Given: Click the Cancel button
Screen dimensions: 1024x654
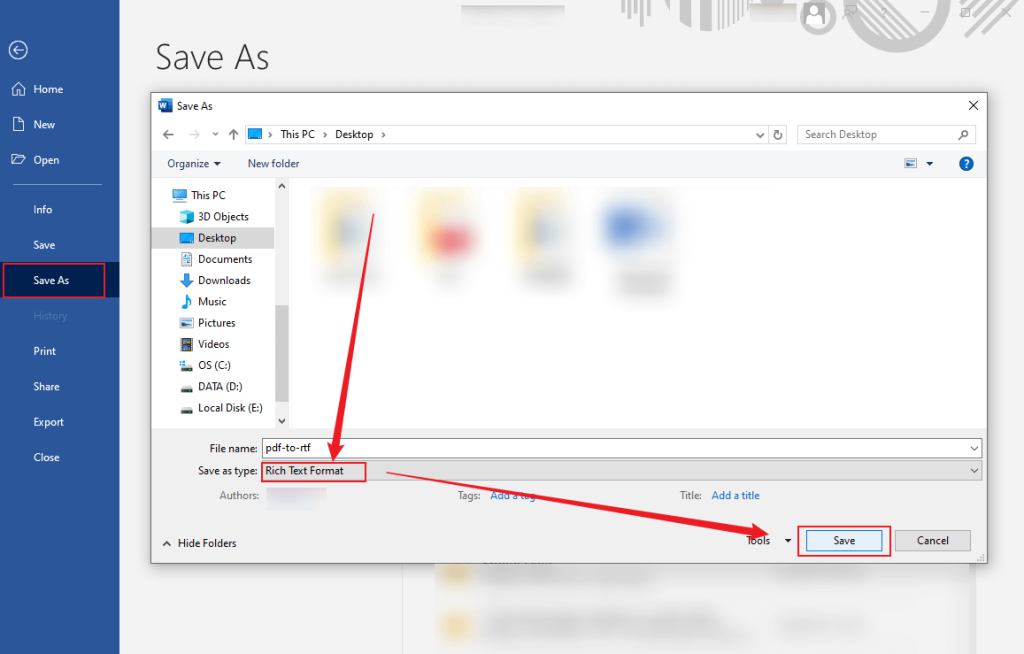Looking at the screenshot, I should [x=932, y=540].
